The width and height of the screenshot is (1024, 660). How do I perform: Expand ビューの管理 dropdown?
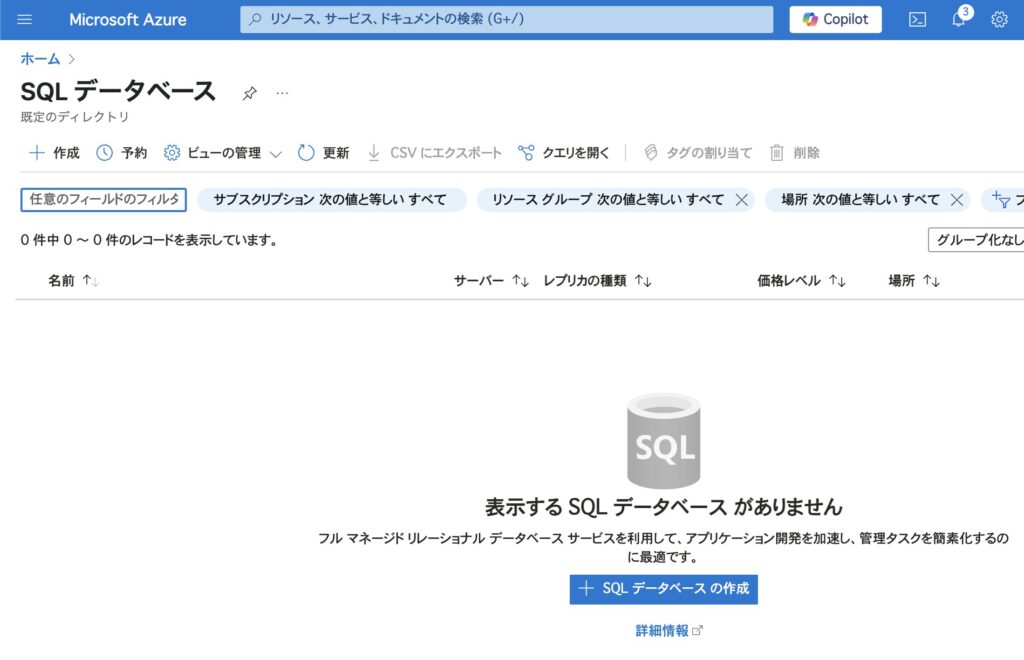coord(223,153)
